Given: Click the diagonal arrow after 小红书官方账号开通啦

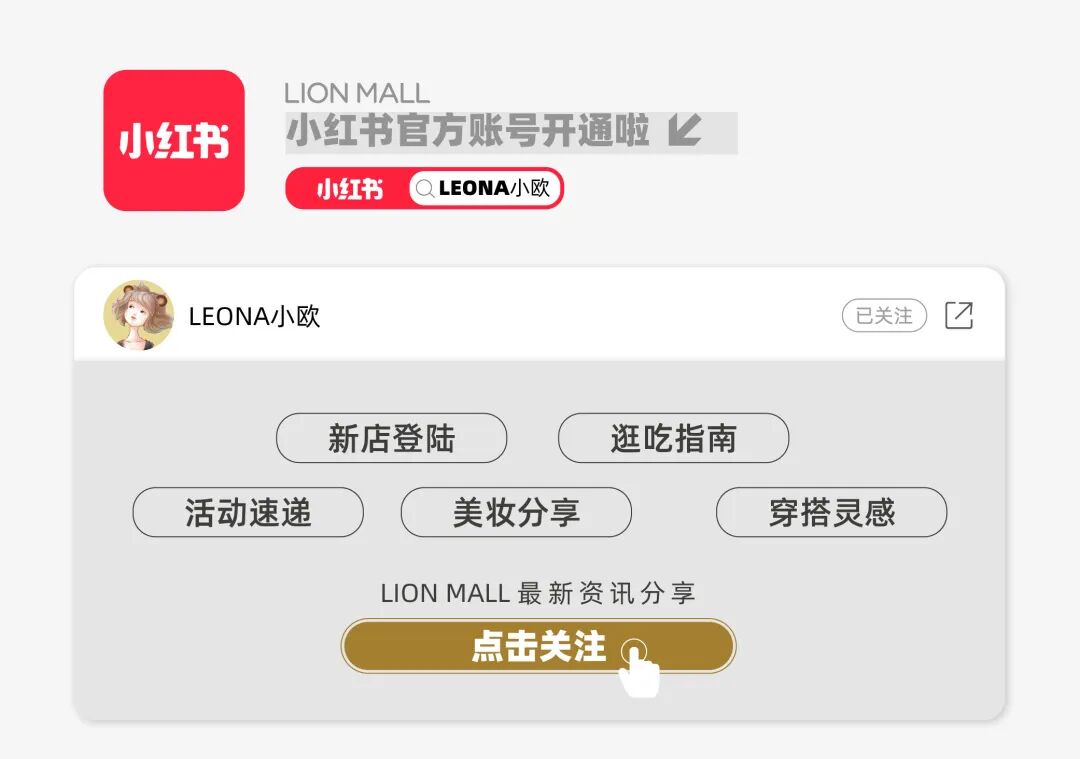Looking at the screenshot, I should pyautogui.click(x=685, y=131).
